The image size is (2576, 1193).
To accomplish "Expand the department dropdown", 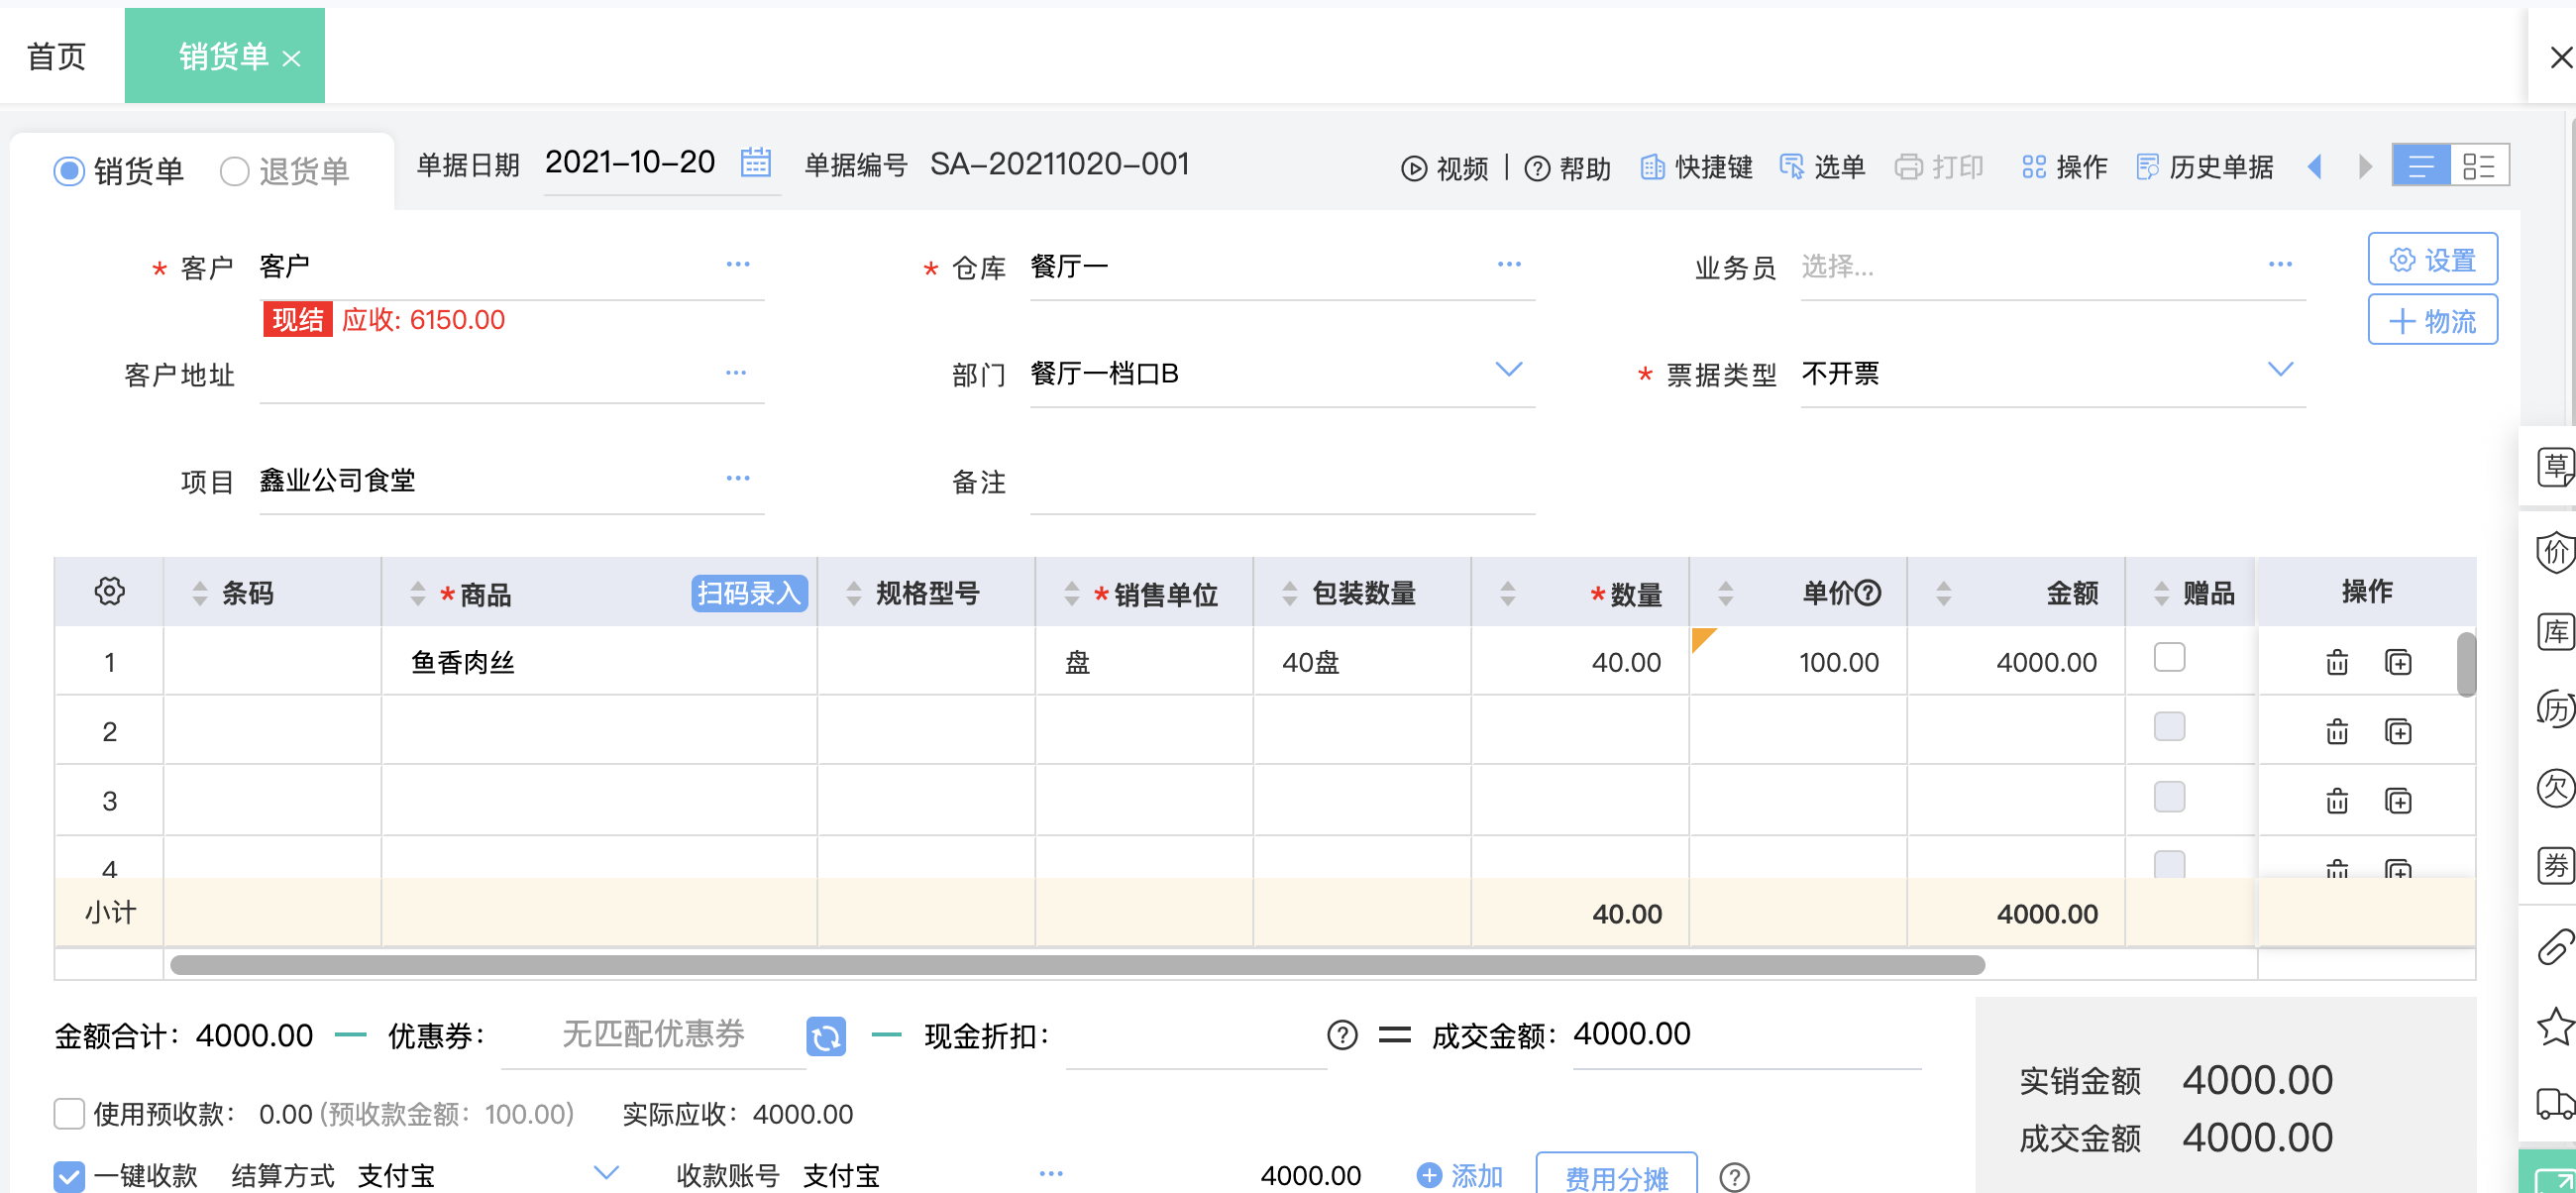I will tap(1508, 370).
